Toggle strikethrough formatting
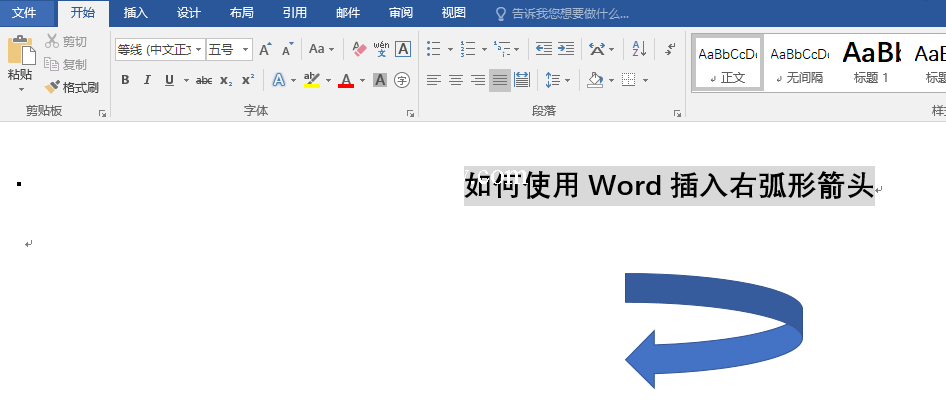This screenshot has width=946, height=405. [204, 80]
